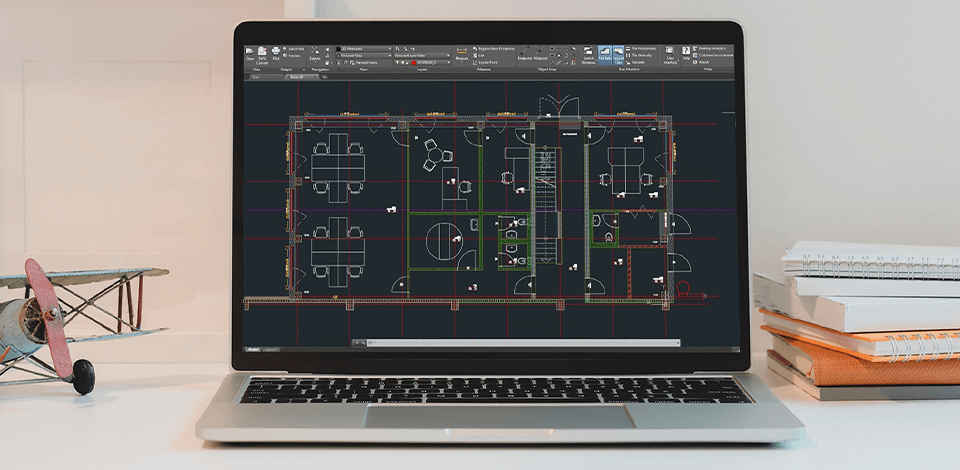960x470 pixels.
Task: Expand command line history arrow
Action: 678,343
